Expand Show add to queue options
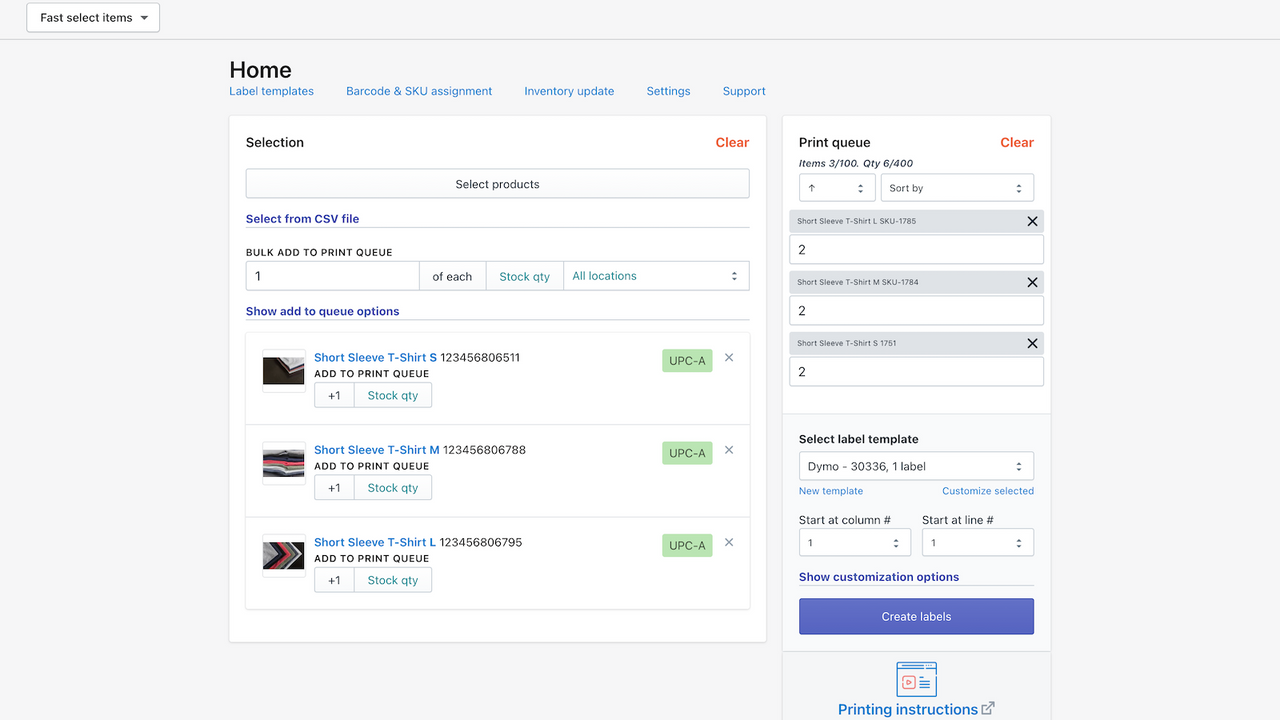Screen dimensions: 1280x720 click(x=322, y=311)
